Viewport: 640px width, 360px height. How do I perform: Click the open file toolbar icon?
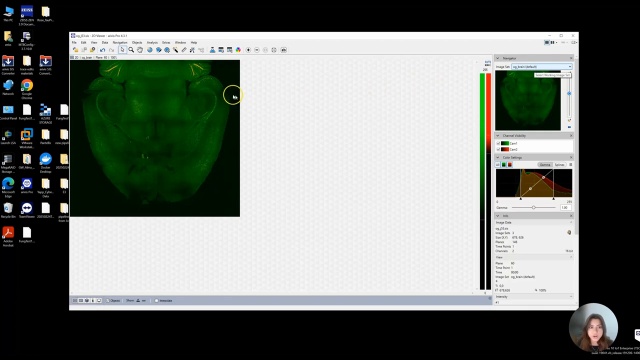click(x=76, y=50)
